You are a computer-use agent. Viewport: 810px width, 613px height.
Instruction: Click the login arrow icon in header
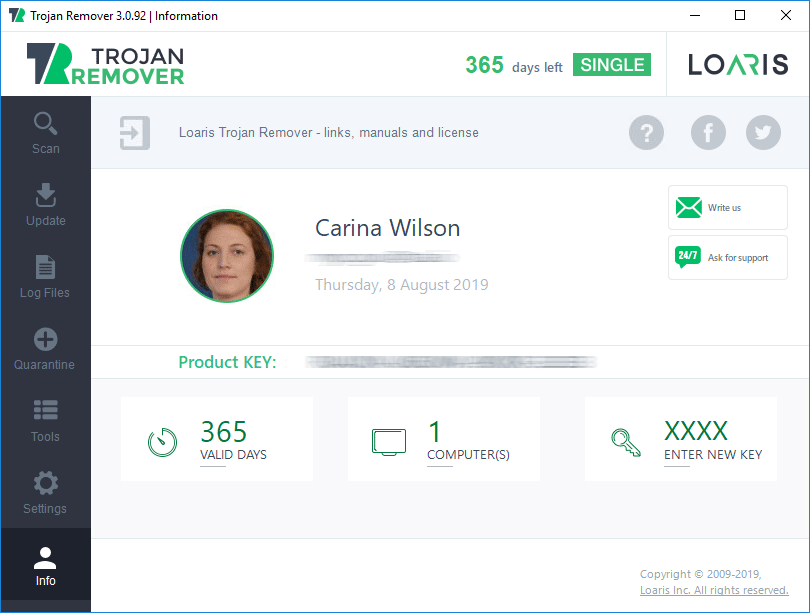[x=135, y=133]
